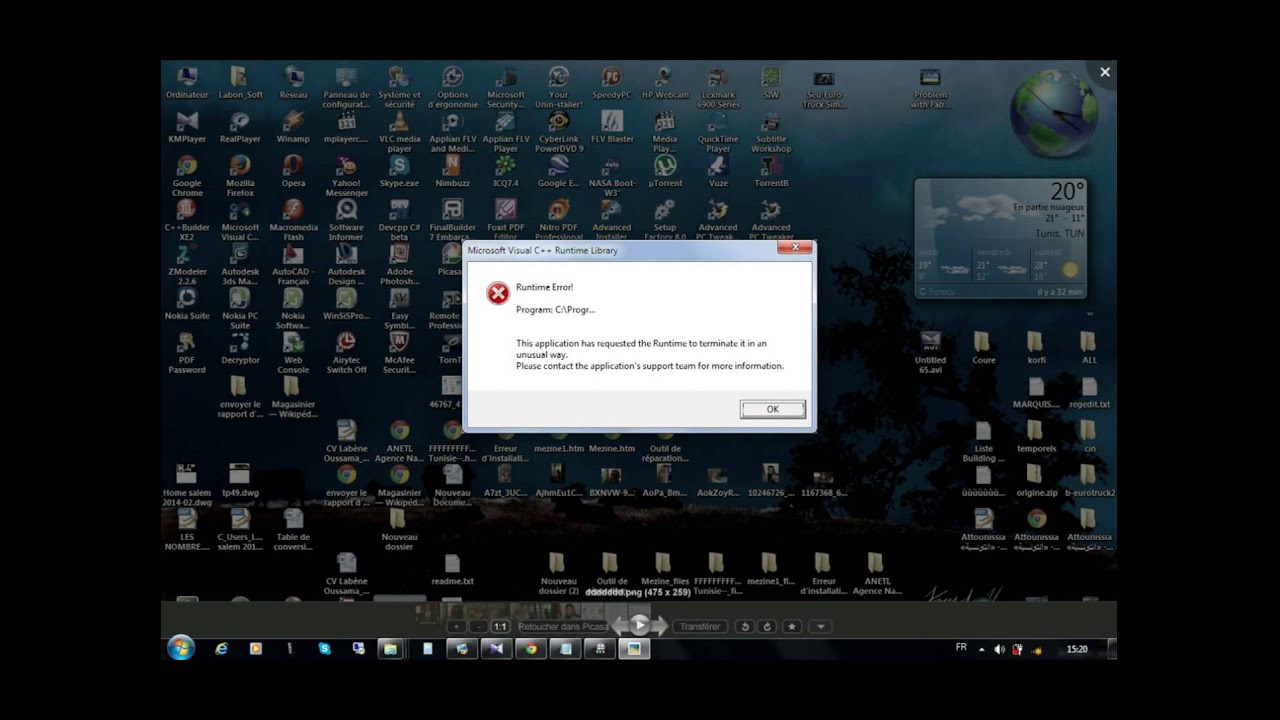1280x720 pixels.
Task: Select the Coure folder icon
Action: [x=983, y=349]
